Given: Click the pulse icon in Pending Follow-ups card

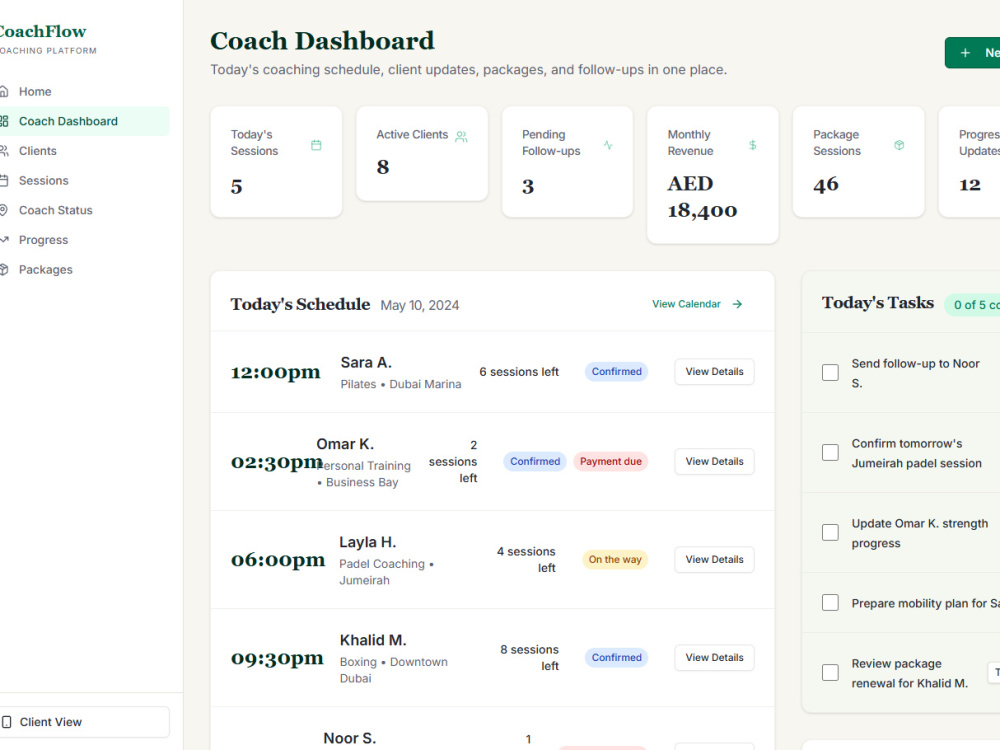Looking at the screenshot, I should pos(608,145).
